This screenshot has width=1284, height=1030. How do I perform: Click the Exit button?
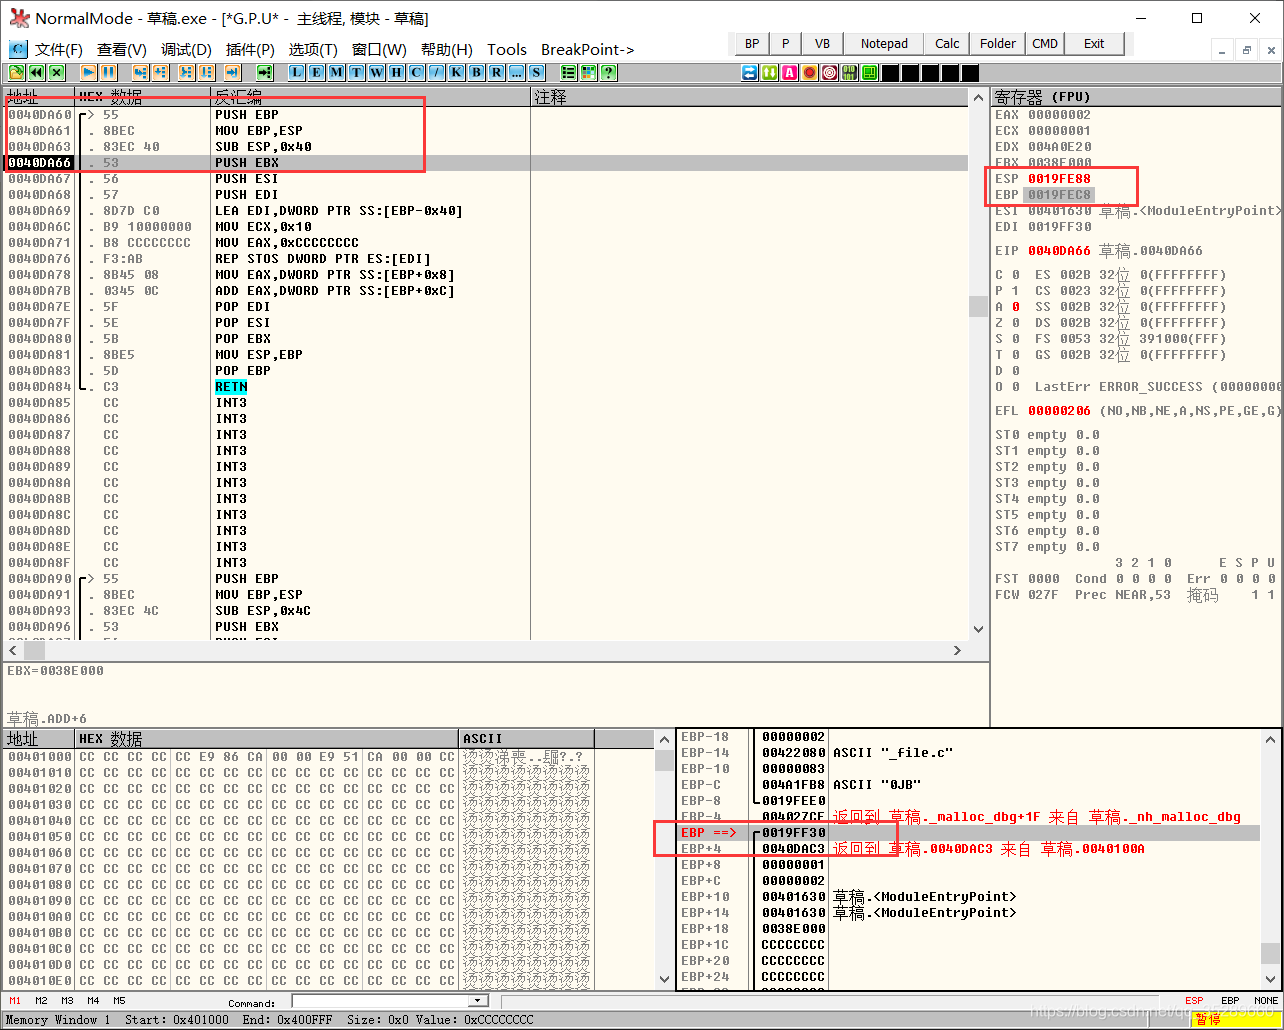(x=1094, y=43)
